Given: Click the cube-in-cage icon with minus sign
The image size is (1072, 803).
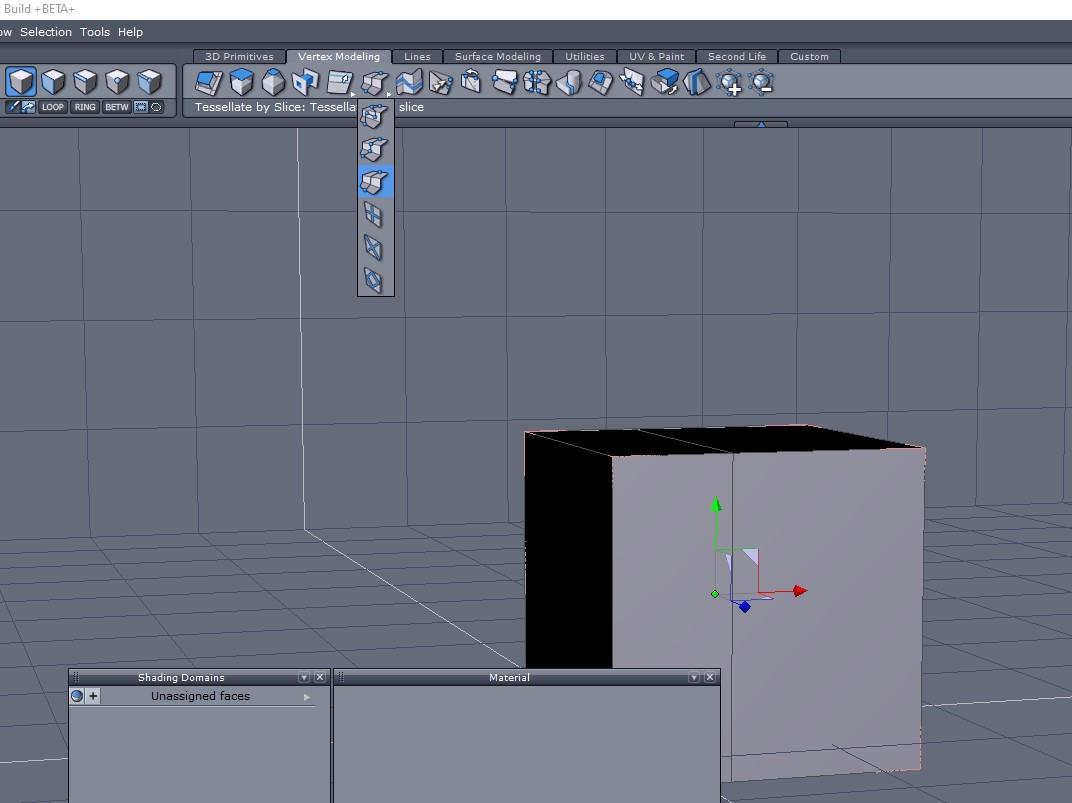Looking at the screenshot, I should (762, 83).
